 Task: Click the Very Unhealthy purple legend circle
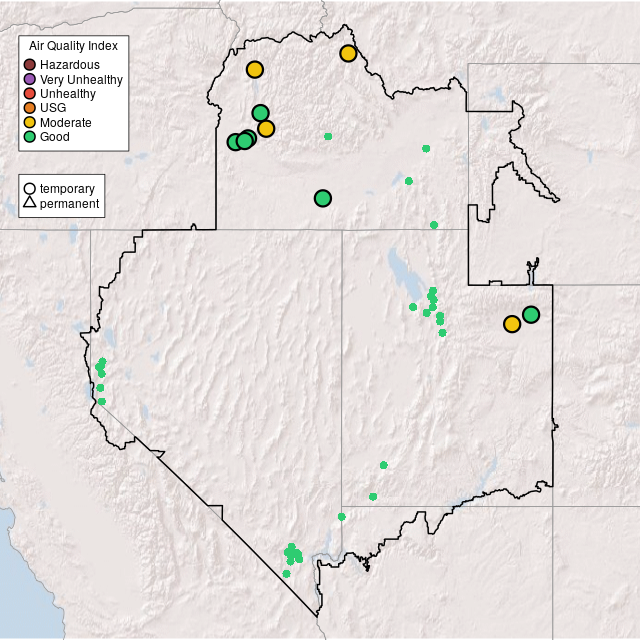click(x=30, y=79)
